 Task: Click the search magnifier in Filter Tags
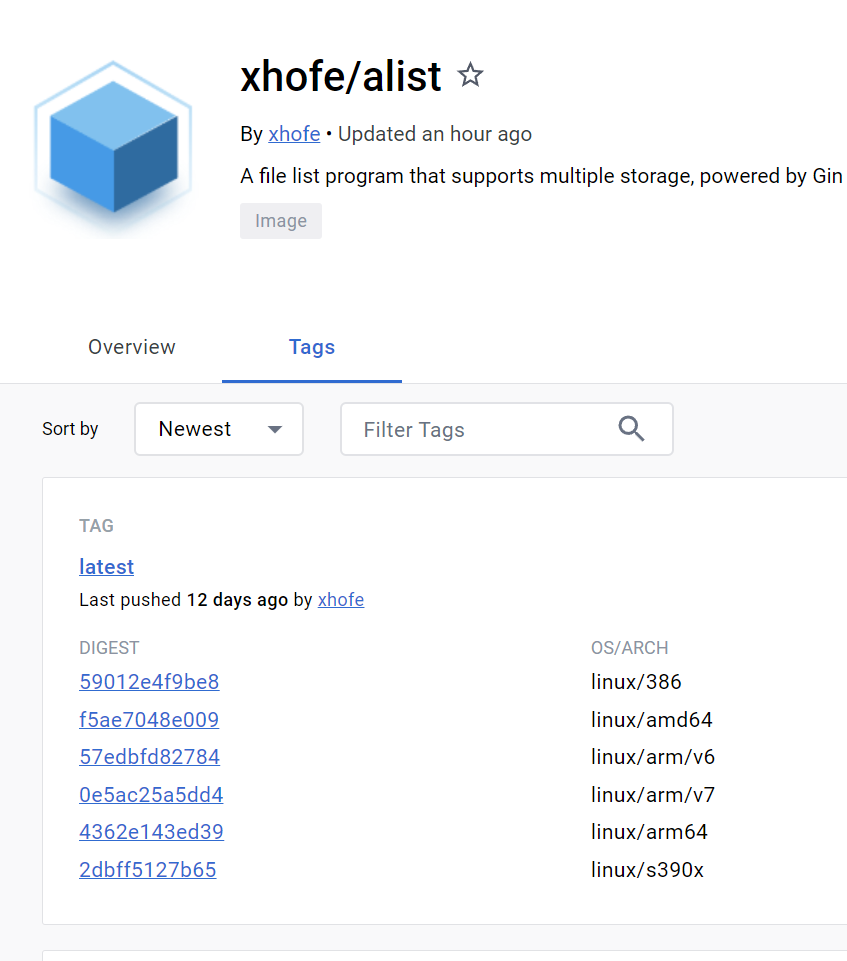631,428
